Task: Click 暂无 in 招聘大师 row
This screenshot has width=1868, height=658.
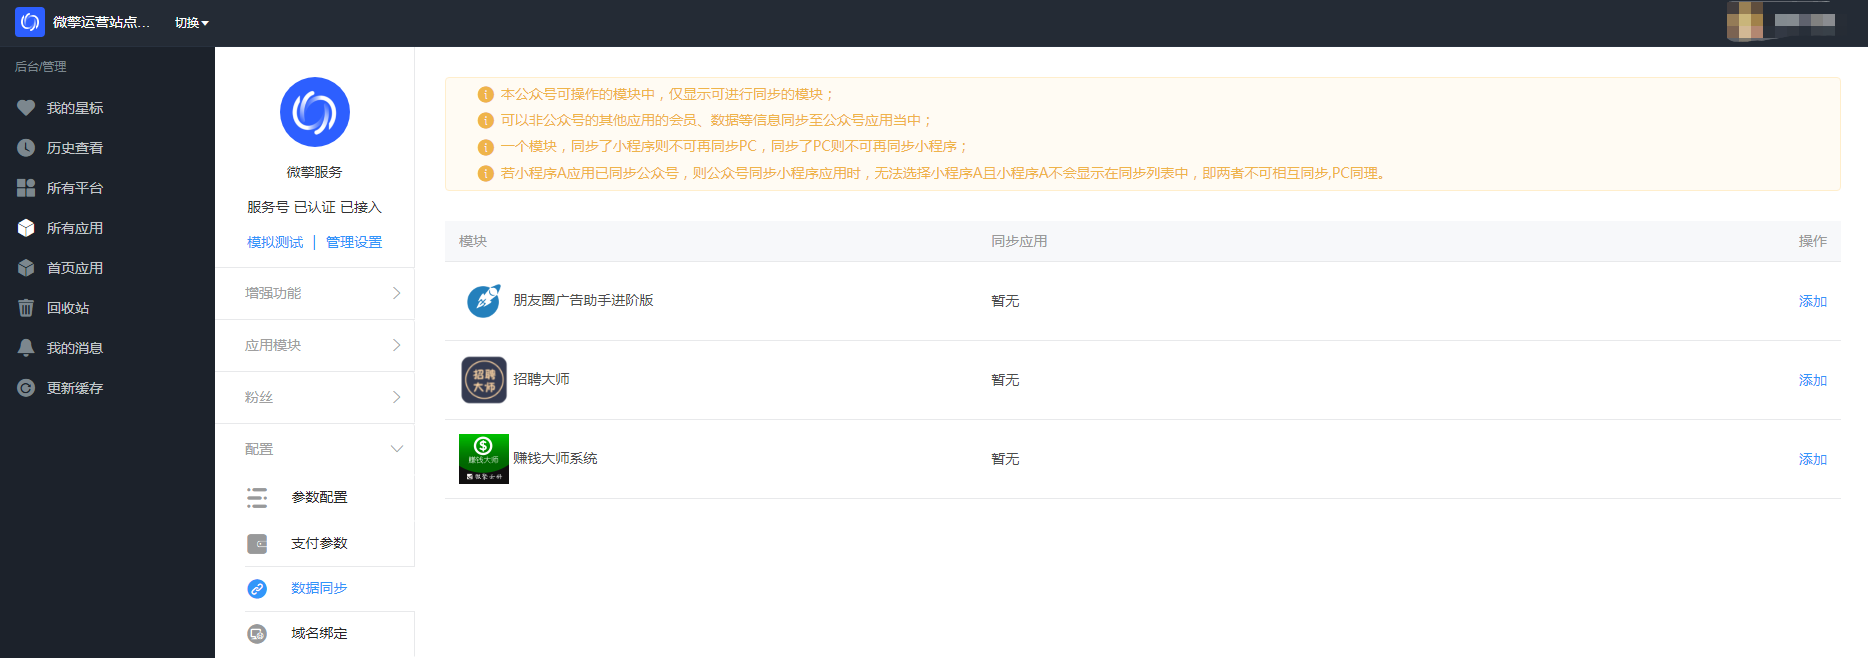Action: pyautogui.click(x=1005, y=380)
